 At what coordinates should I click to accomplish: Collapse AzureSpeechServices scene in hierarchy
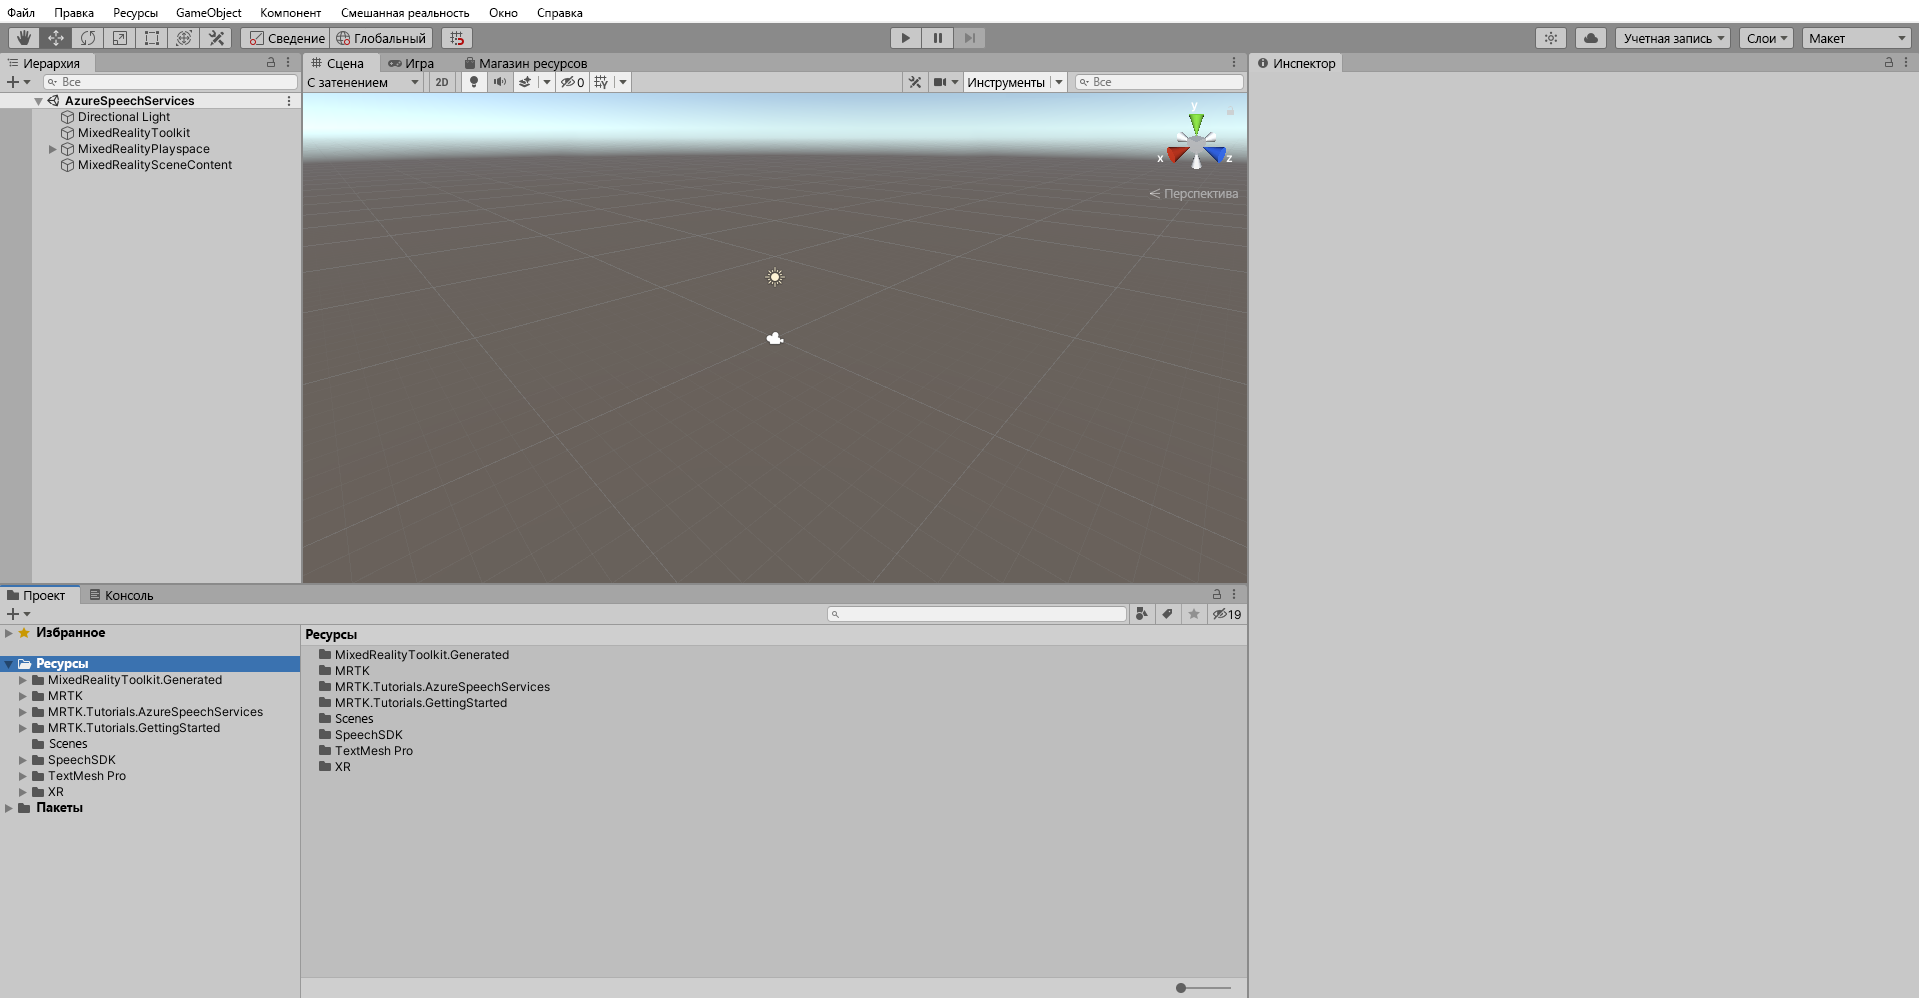pos(39,101)
